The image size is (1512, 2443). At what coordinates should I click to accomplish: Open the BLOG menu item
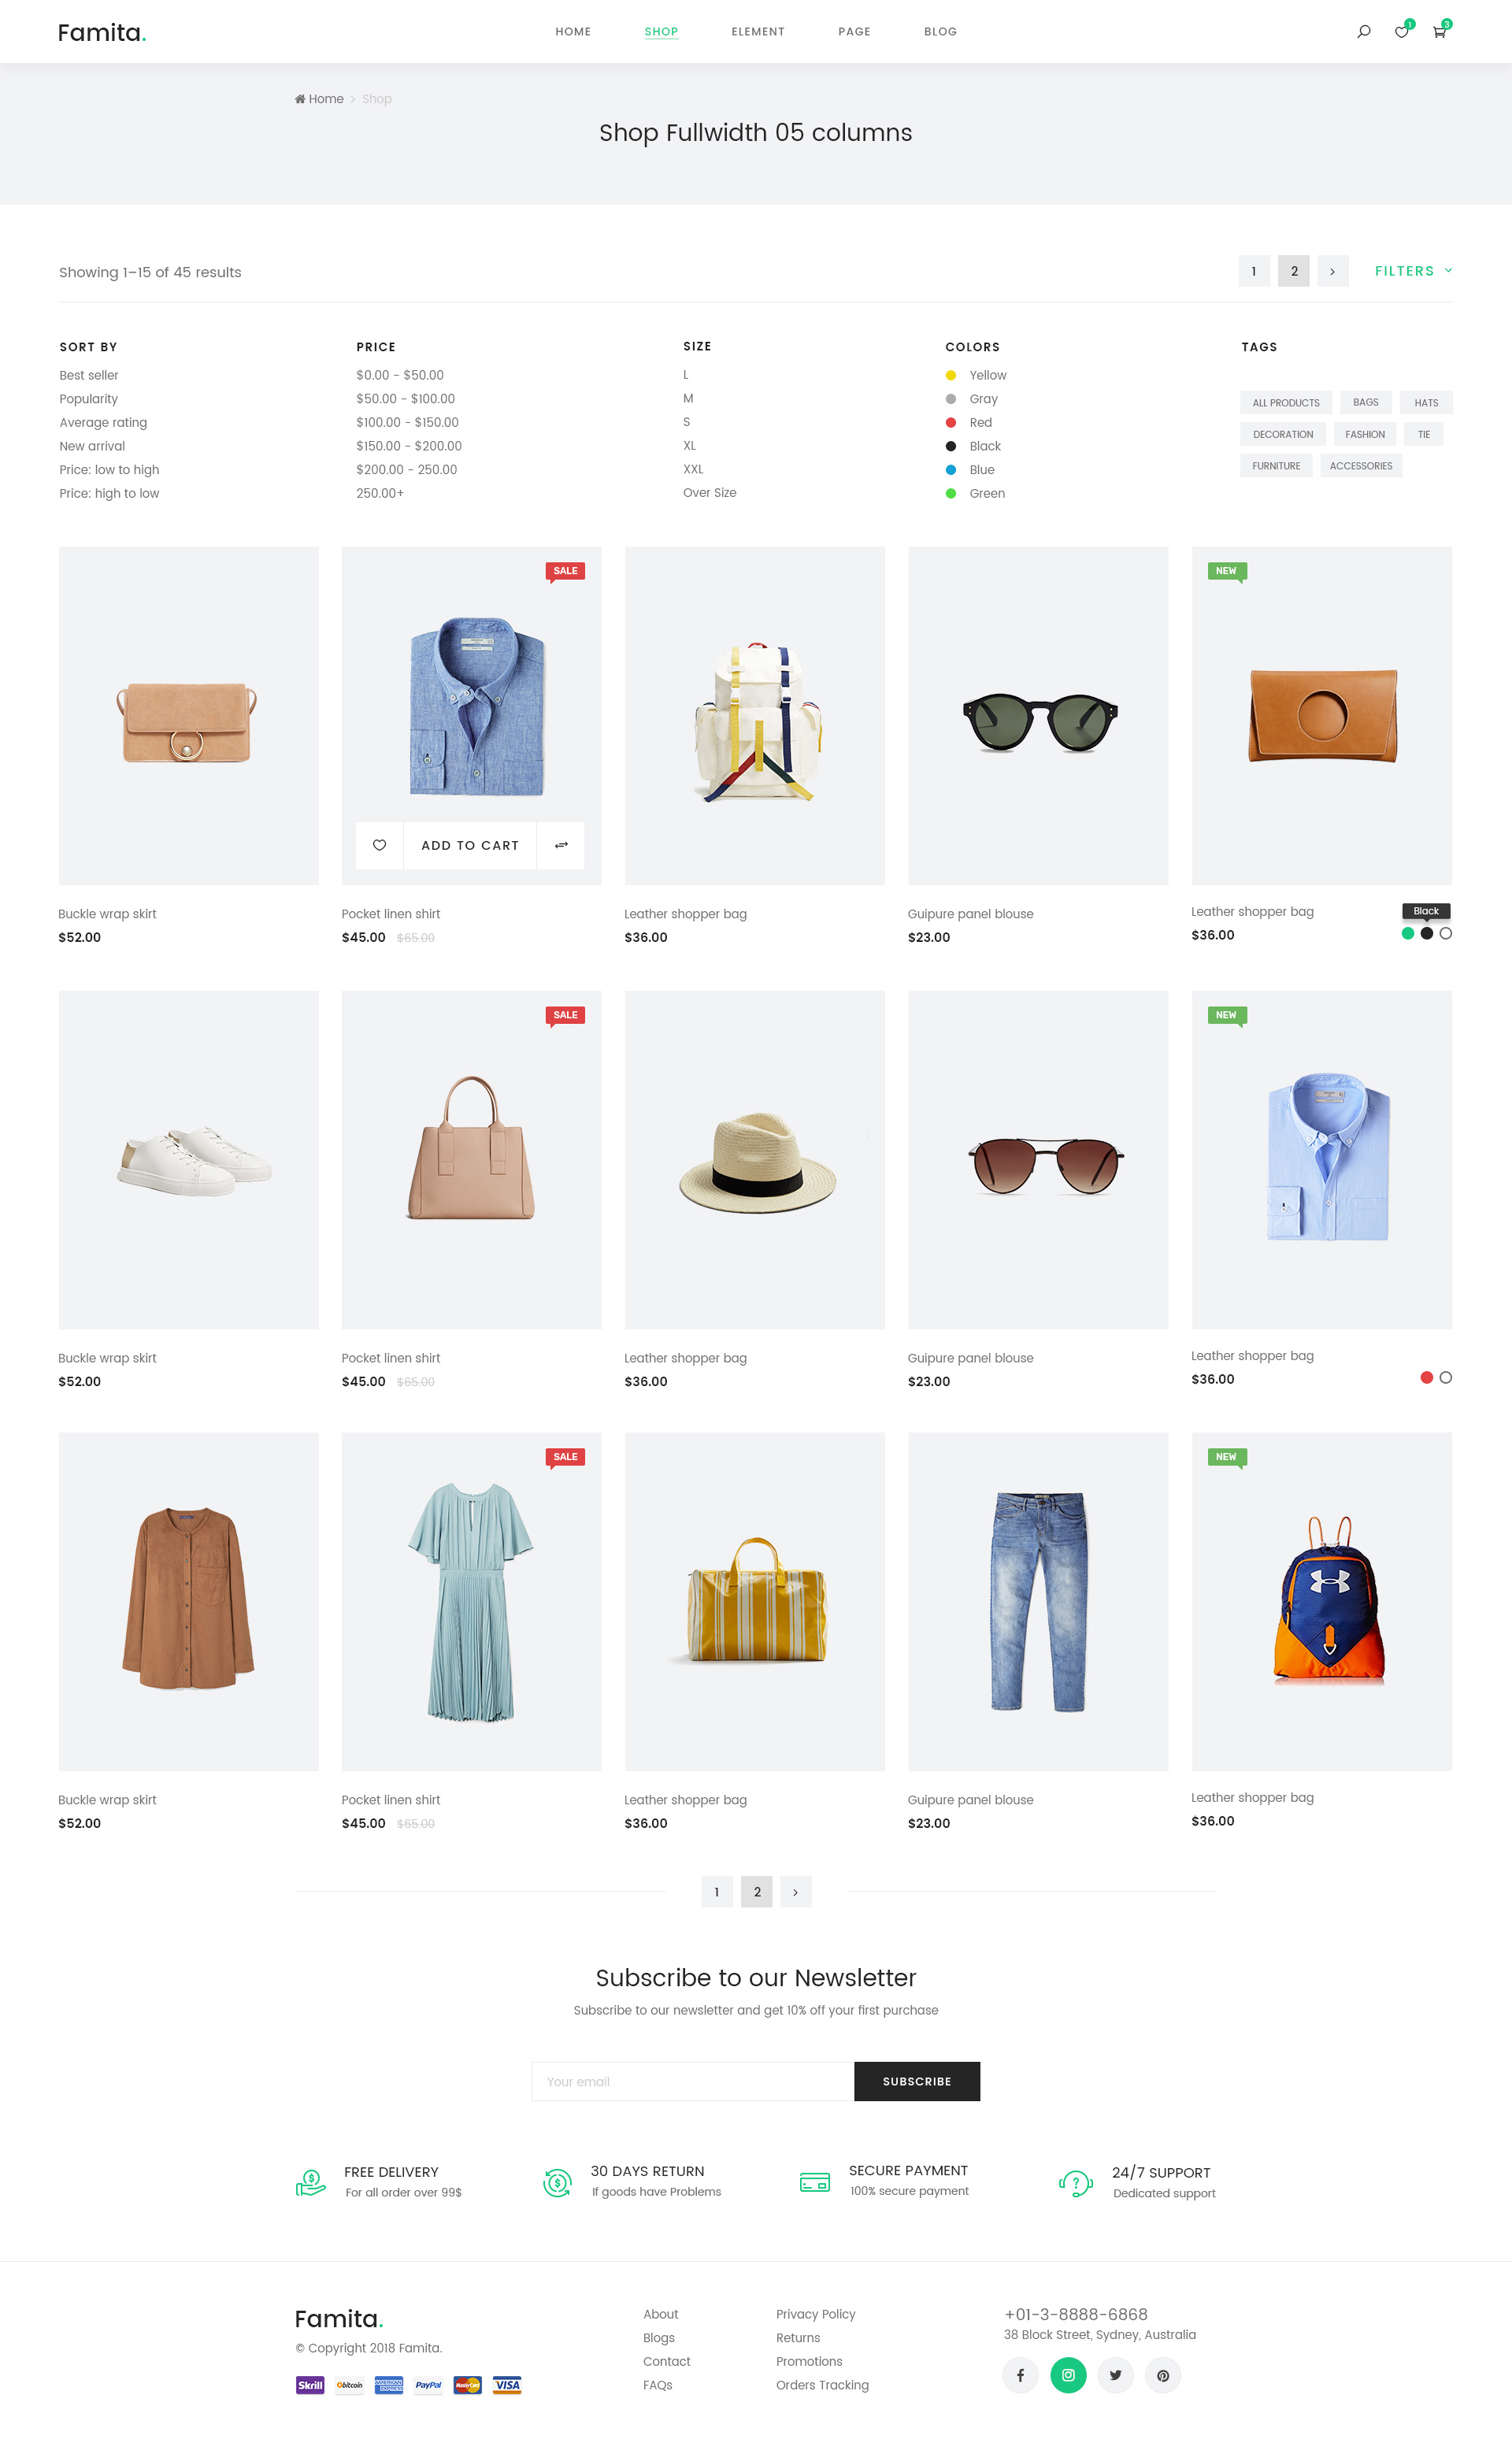coord(940,32)
